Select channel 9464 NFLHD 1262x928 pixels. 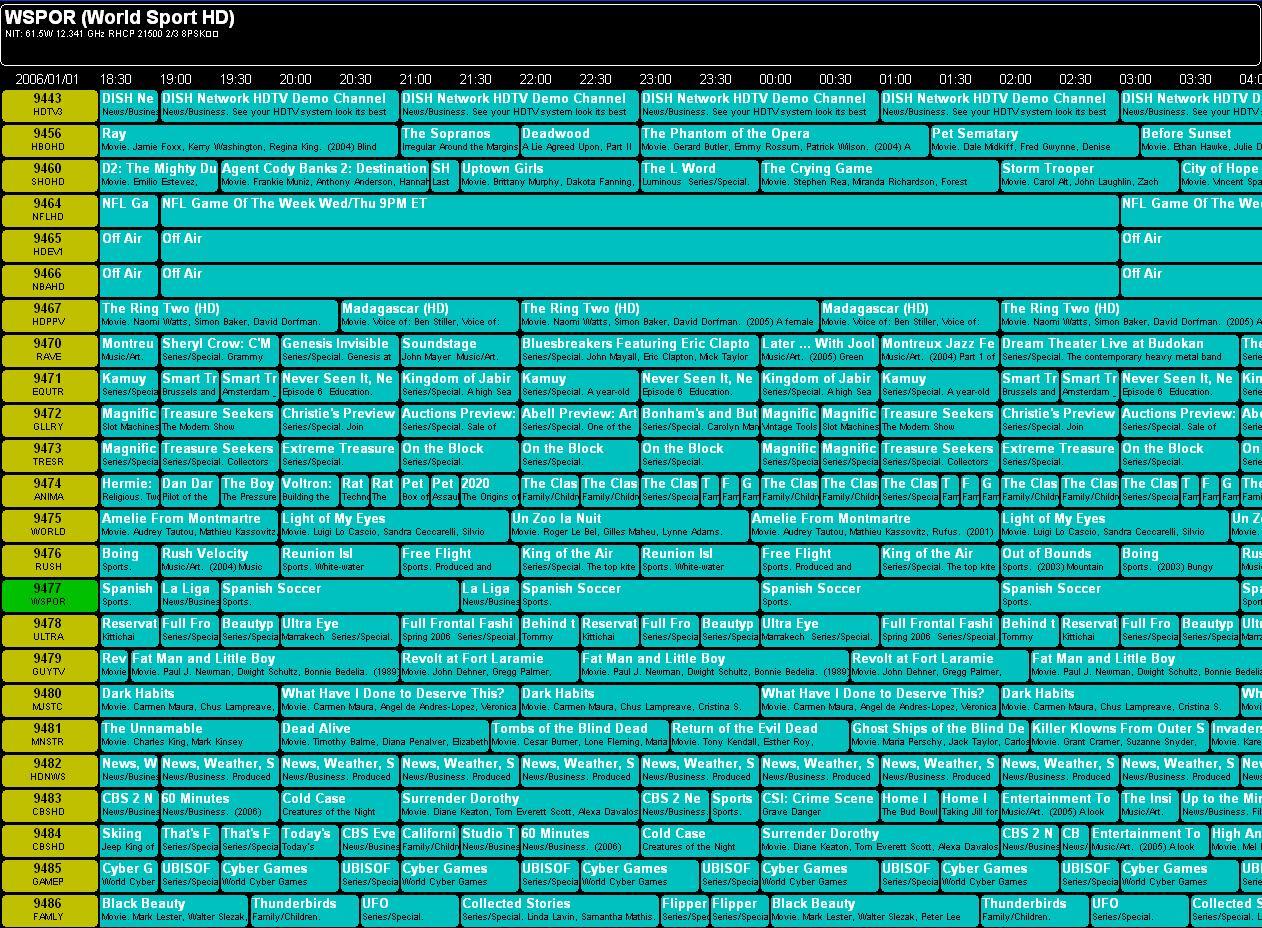pyautogui.click(x=49, y=211)
